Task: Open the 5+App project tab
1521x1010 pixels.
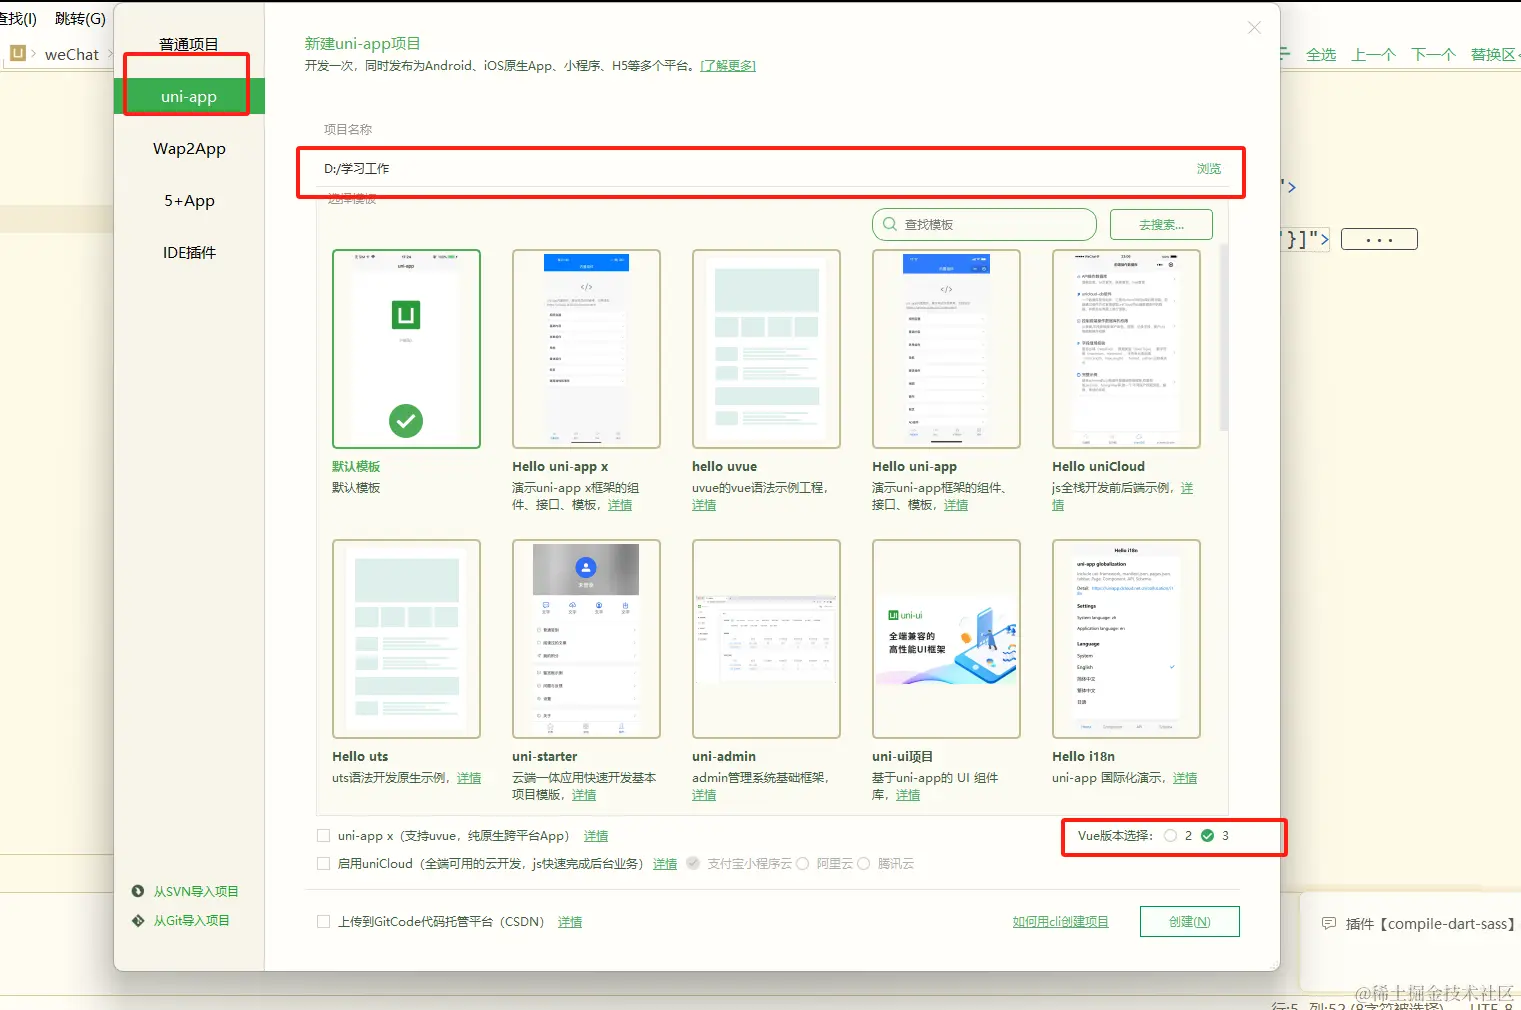Action: pos(189,201)
